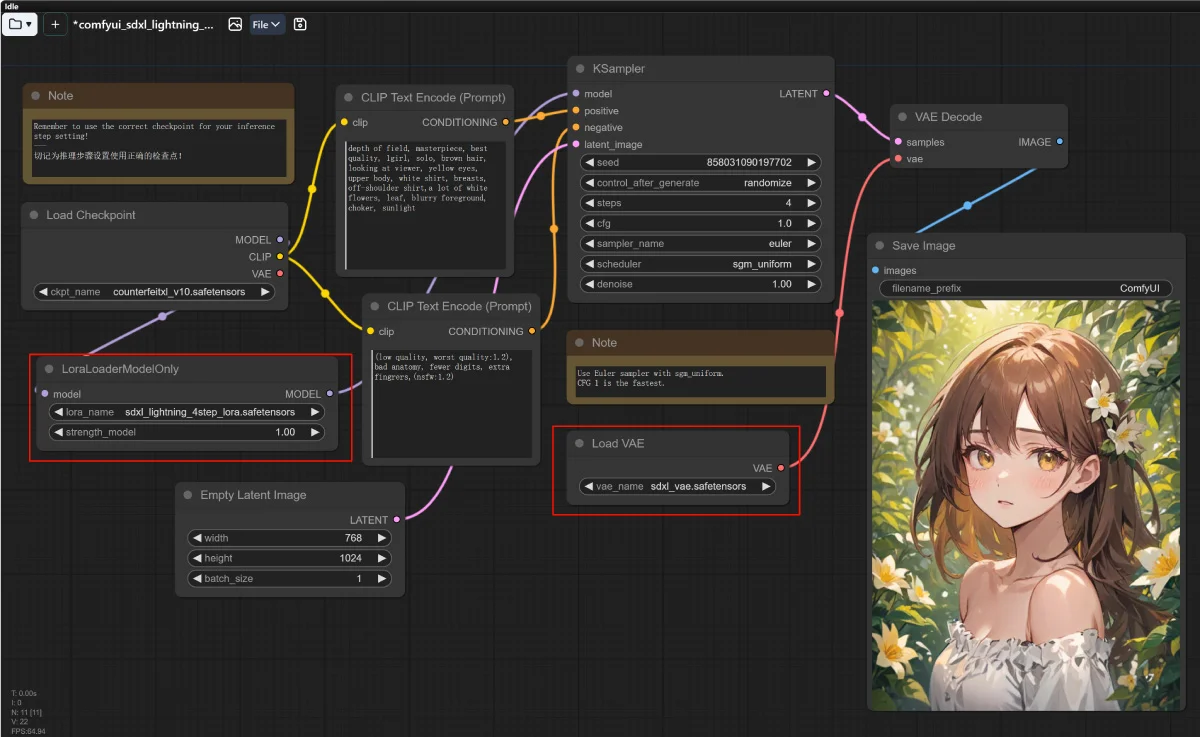Collapse the Empty Latent Image node title dot
Screen dimensions: 1200x737
tap(188, 495)
